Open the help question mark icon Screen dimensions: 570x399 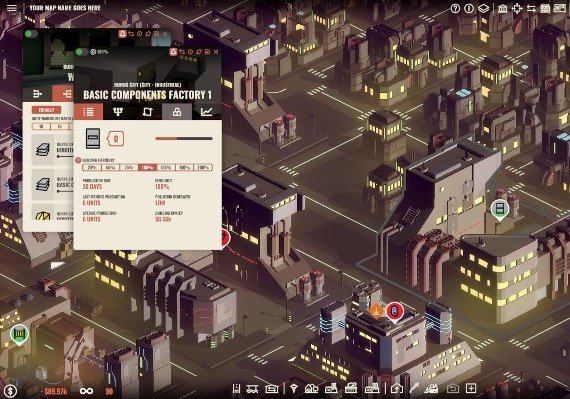455,8
